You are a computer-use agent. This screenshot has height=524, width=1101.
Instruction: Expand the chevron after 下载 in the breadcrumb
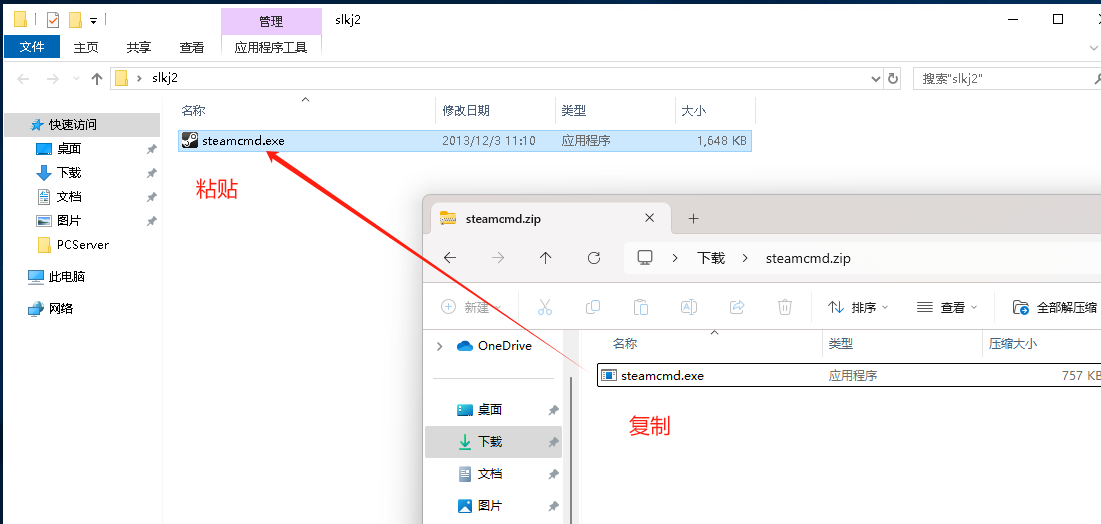(745, 258)
